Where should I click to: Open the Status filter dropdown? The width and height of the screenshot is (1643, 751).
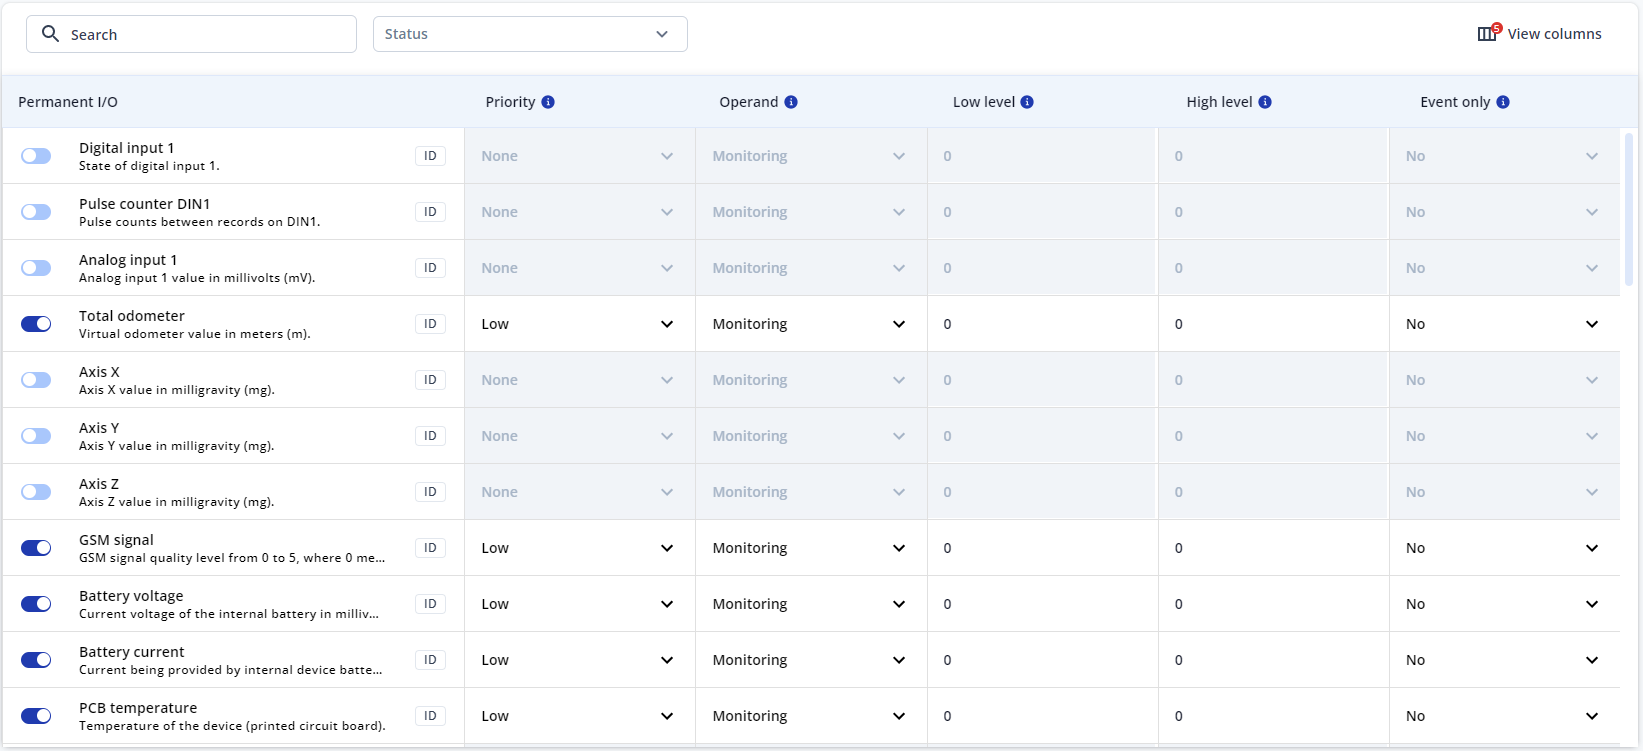529,34
